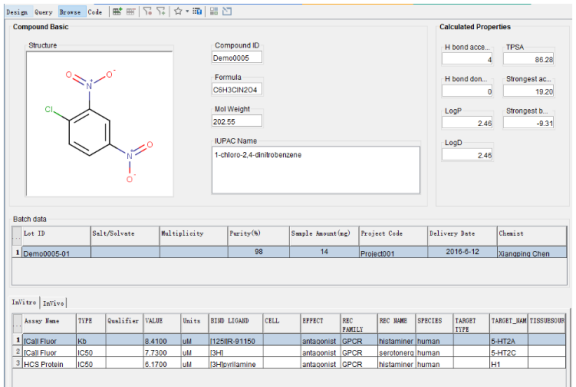Click the remove filter funnel icon
Image resolution: width=576 pixels, height=387 pixels.
click(x=148, y=11)
